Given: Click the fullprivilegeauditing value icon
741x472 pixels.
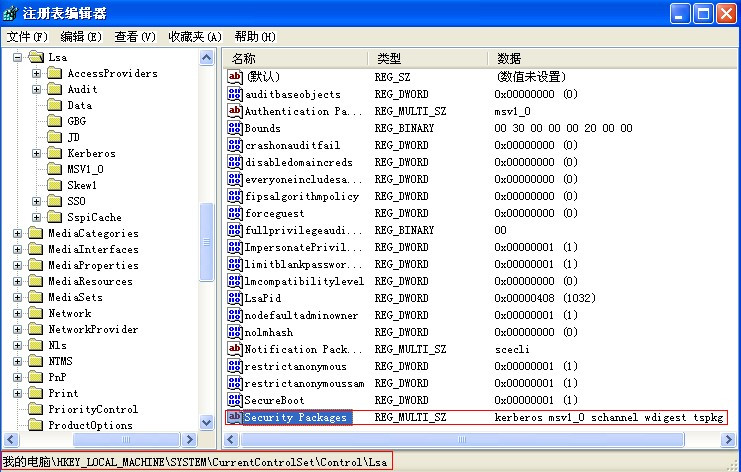Looking at the screenshot, I should [235, 230].
